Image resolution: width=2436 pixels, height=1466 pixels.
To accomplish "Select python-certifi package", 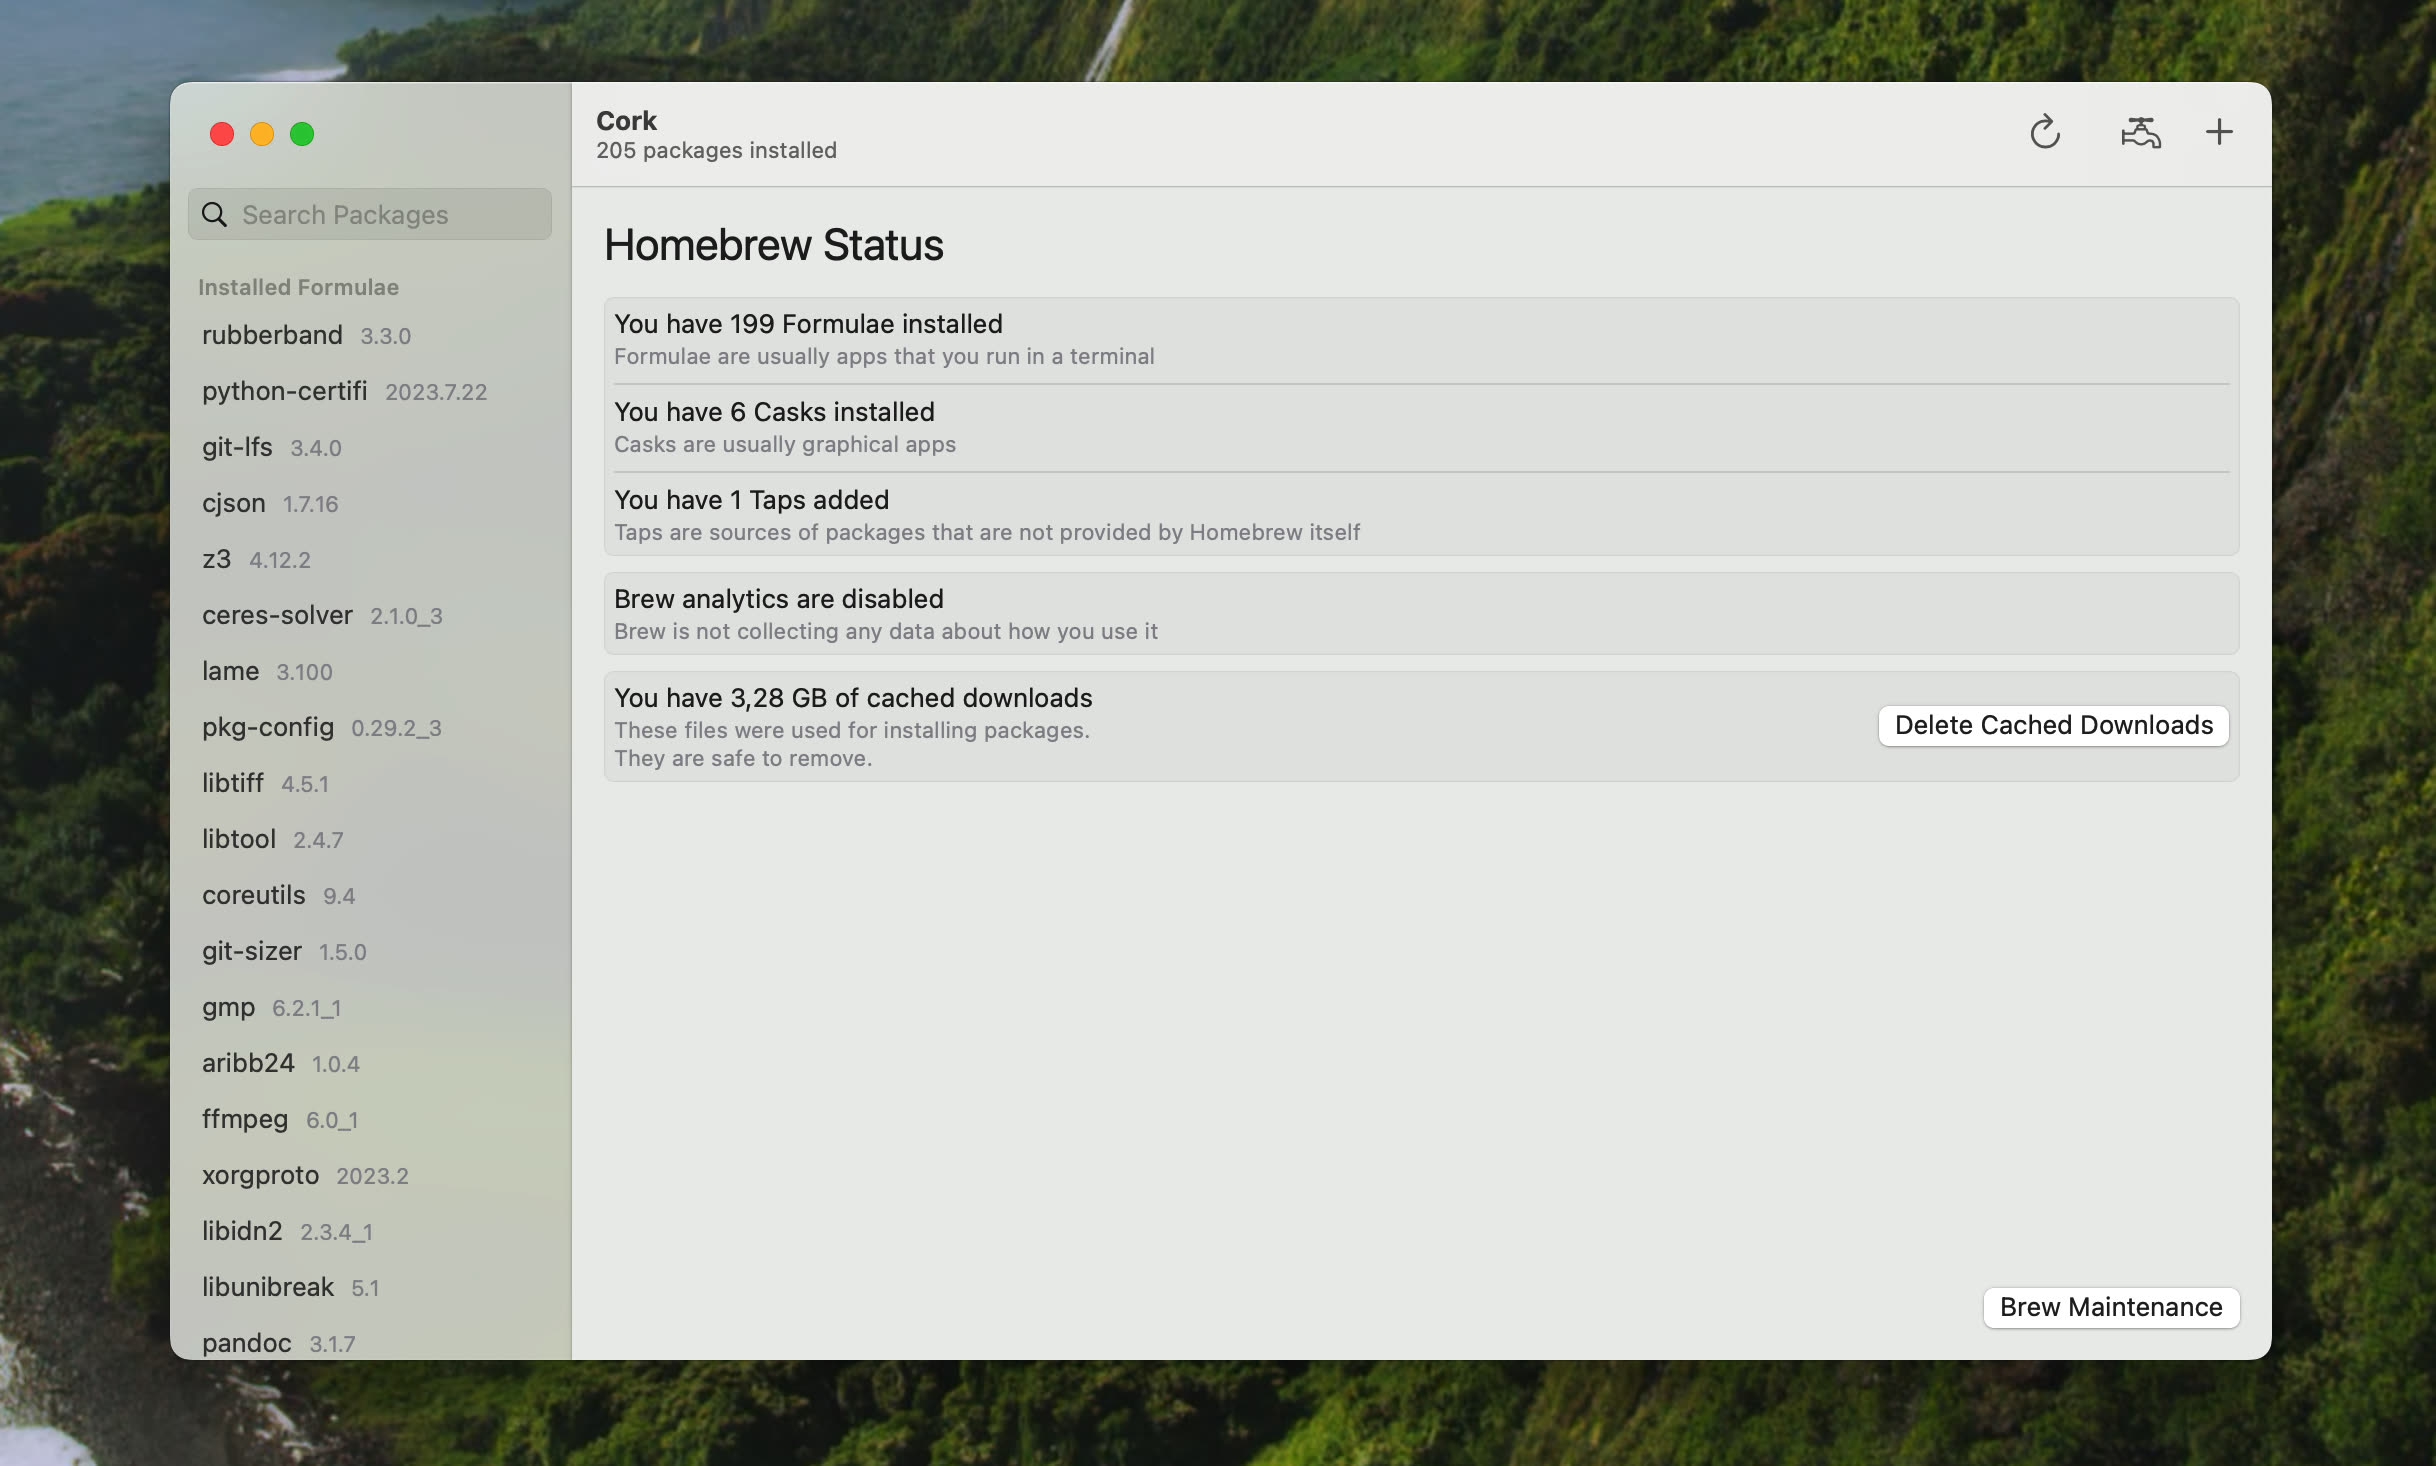I will tap(285, 391).
